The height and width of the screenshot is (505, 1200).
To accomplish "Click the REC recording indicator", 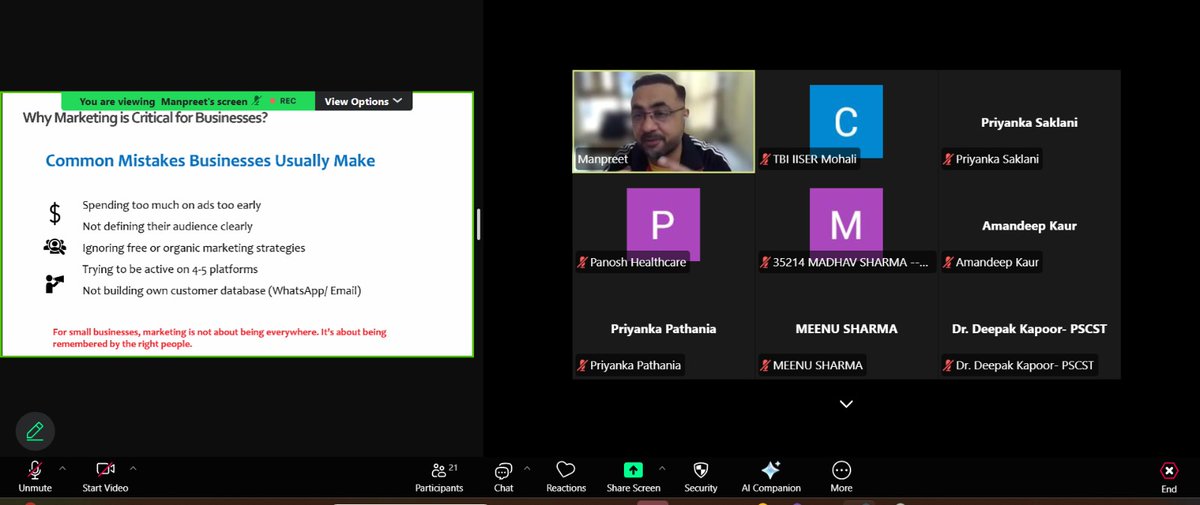I will click(x=282, y=101).
